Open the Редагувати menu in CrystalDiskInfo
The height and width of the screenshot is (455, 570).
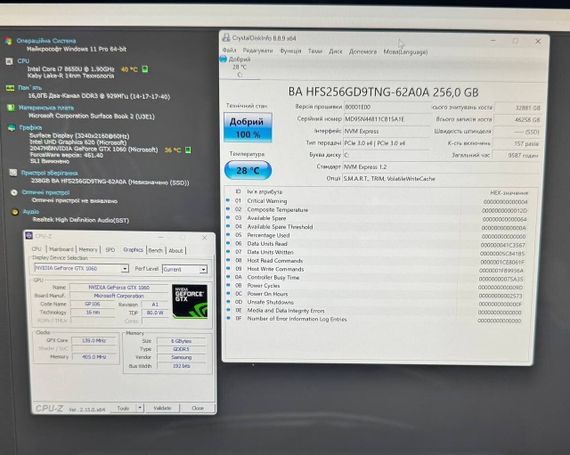(x=258, y=51)
